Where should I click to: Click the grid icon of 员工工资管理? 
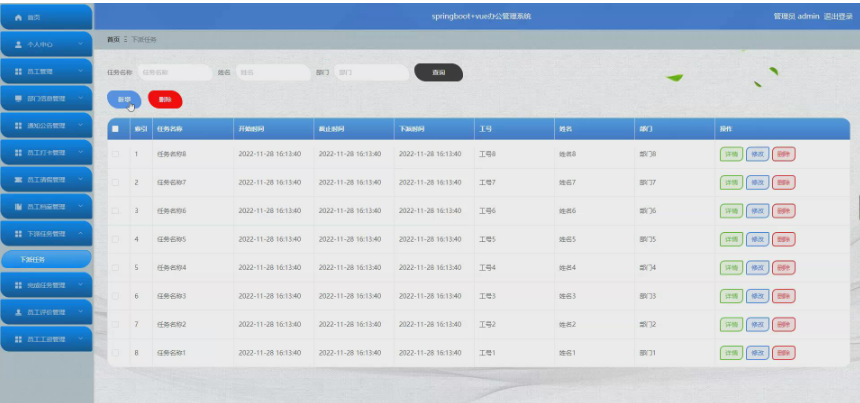[x=18, y=339]
